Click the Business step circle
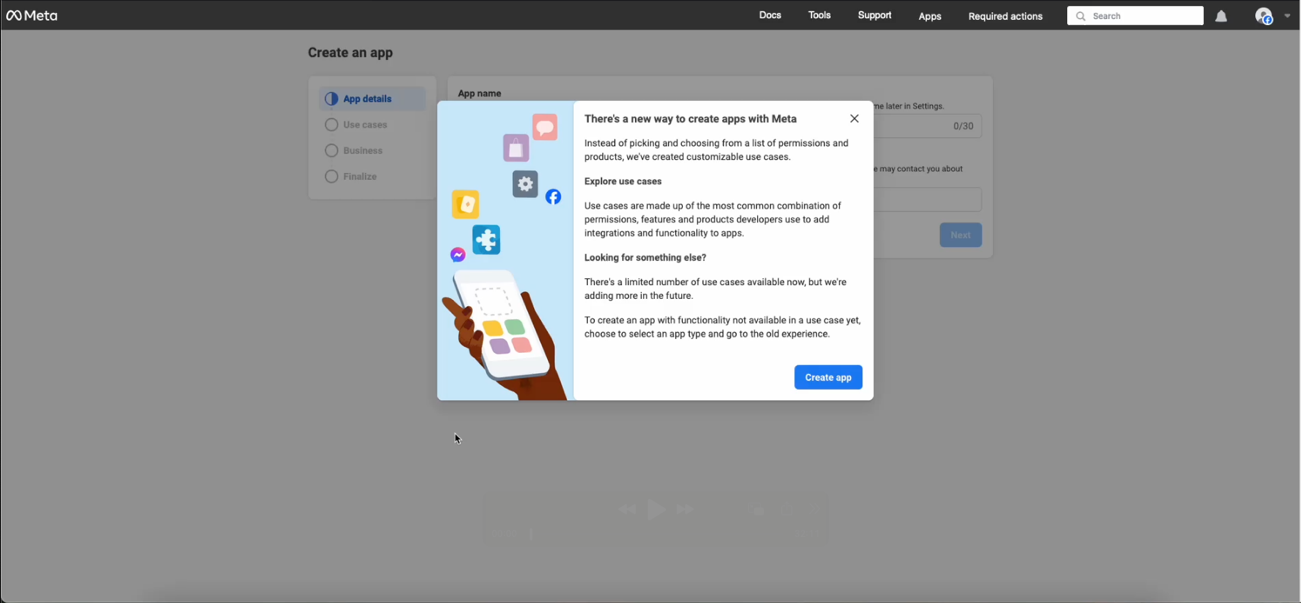The height and width of the screenshot is (603, 1301). [x=331, y=151]
